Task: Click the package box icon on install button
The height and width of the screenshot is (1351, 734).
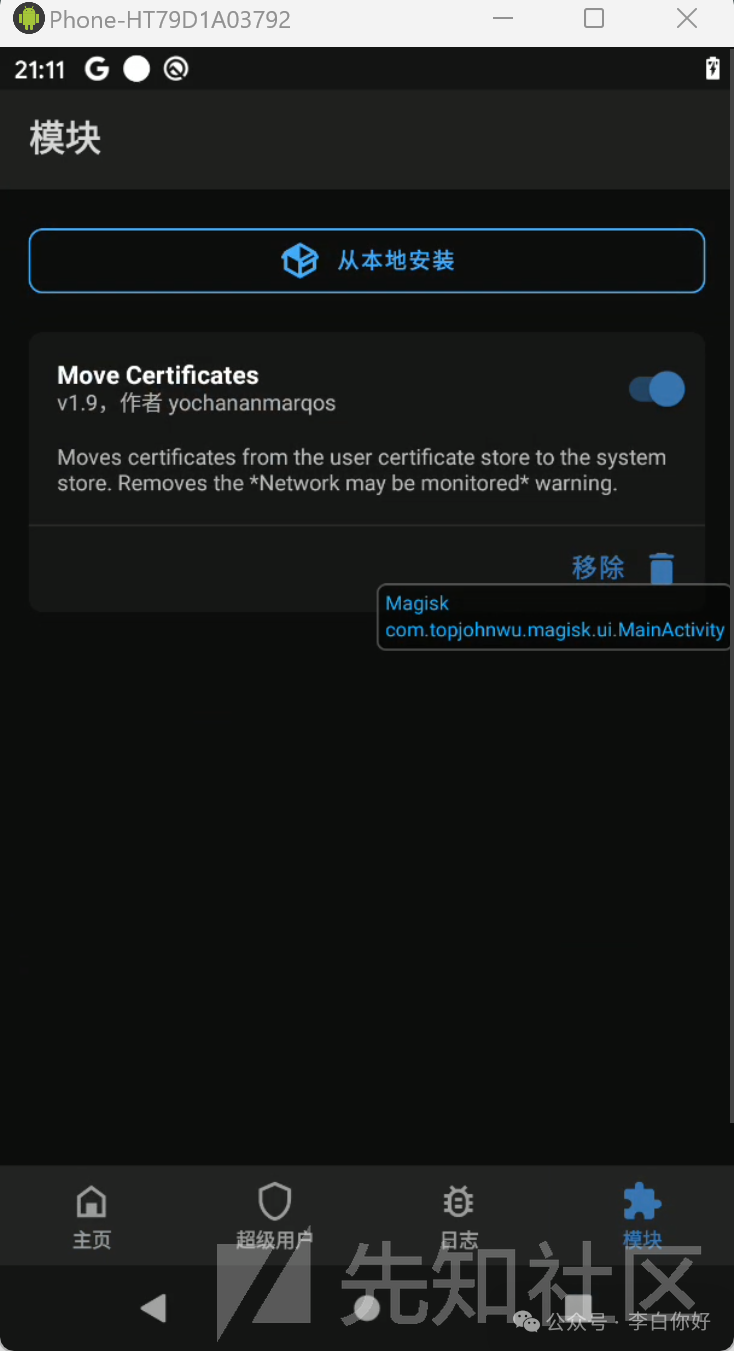Action: click(x=299, y=261)
